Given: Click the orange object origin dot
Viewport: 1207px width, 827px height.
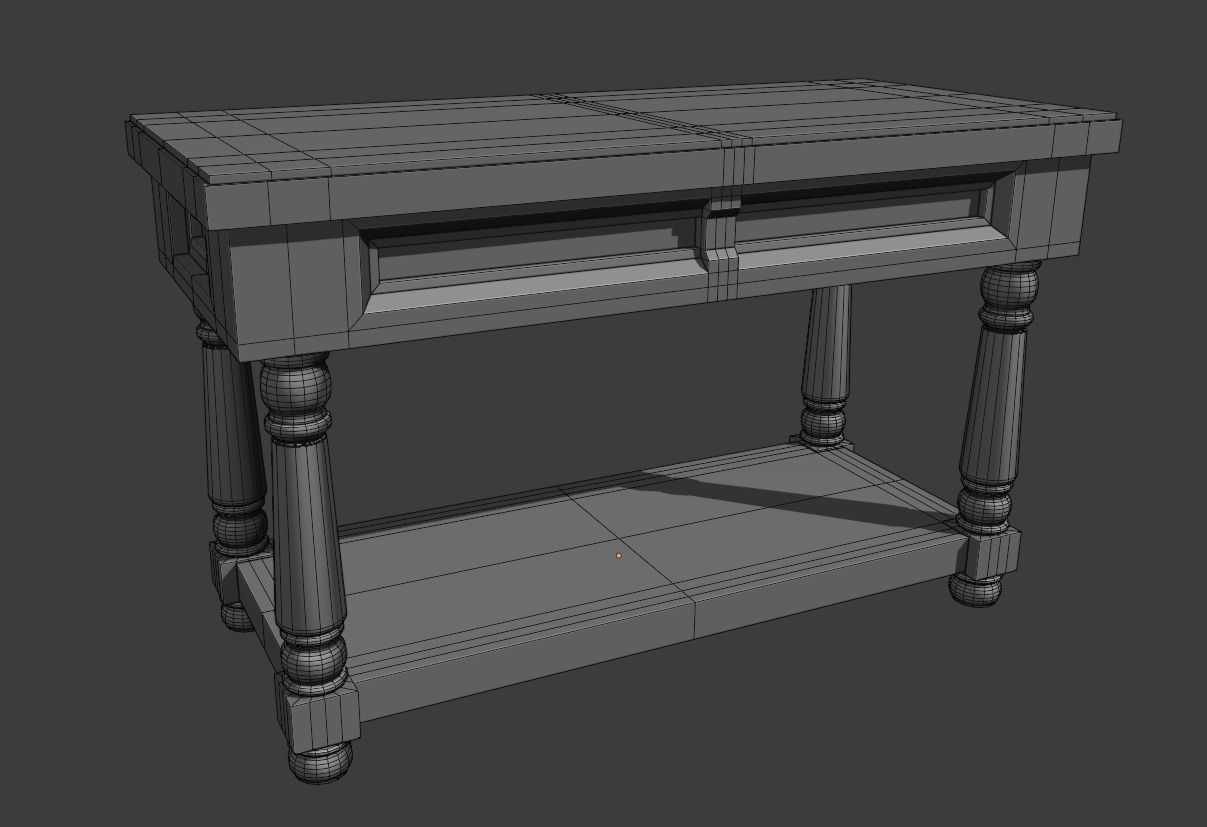Looking at the screenshot, I should tap(619, 555).
